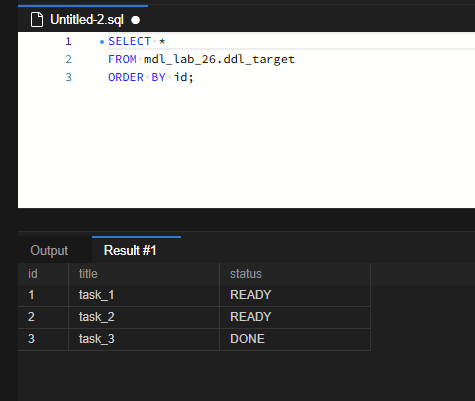475x401 pixels.
Task: Click the file icon on Untitled-2.sql tab
Action: pos(37,20)
